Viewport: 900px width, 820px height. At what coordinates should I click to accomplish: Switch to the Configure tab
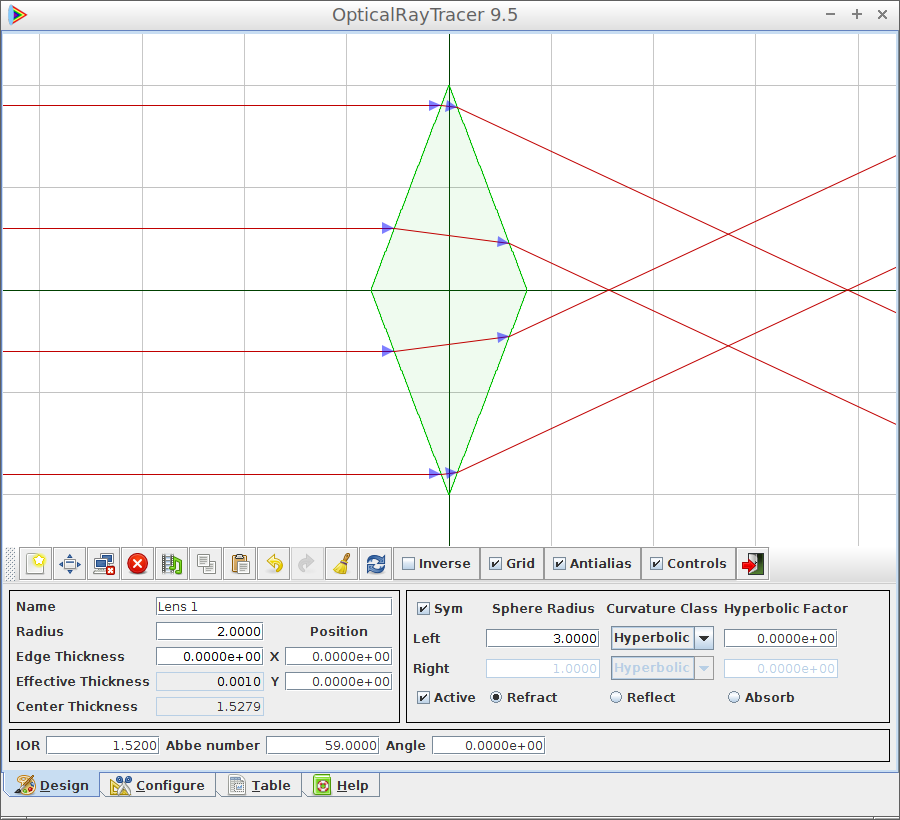[x=158, y=786]
